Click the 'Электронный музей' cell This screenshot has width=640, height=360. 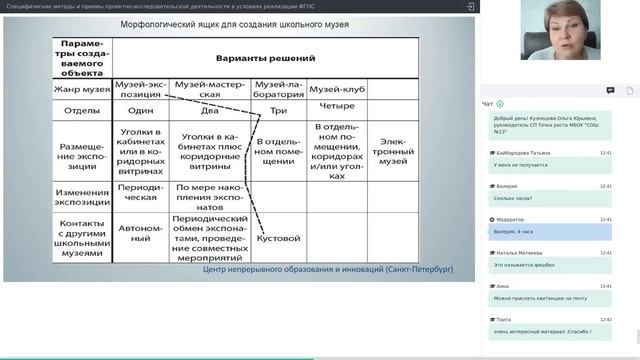click(x=393, y=151)
